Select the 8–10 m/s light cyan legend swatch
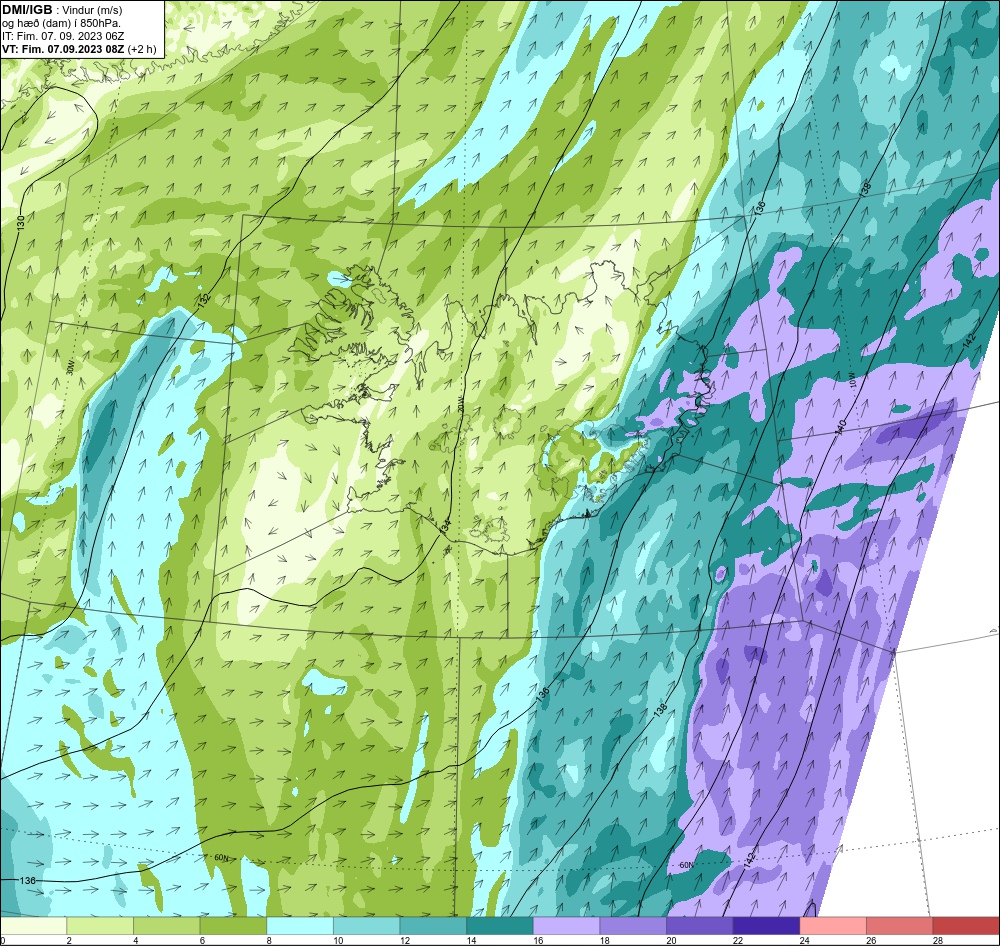The image size is (1000, 946). (x=300, y=926)
